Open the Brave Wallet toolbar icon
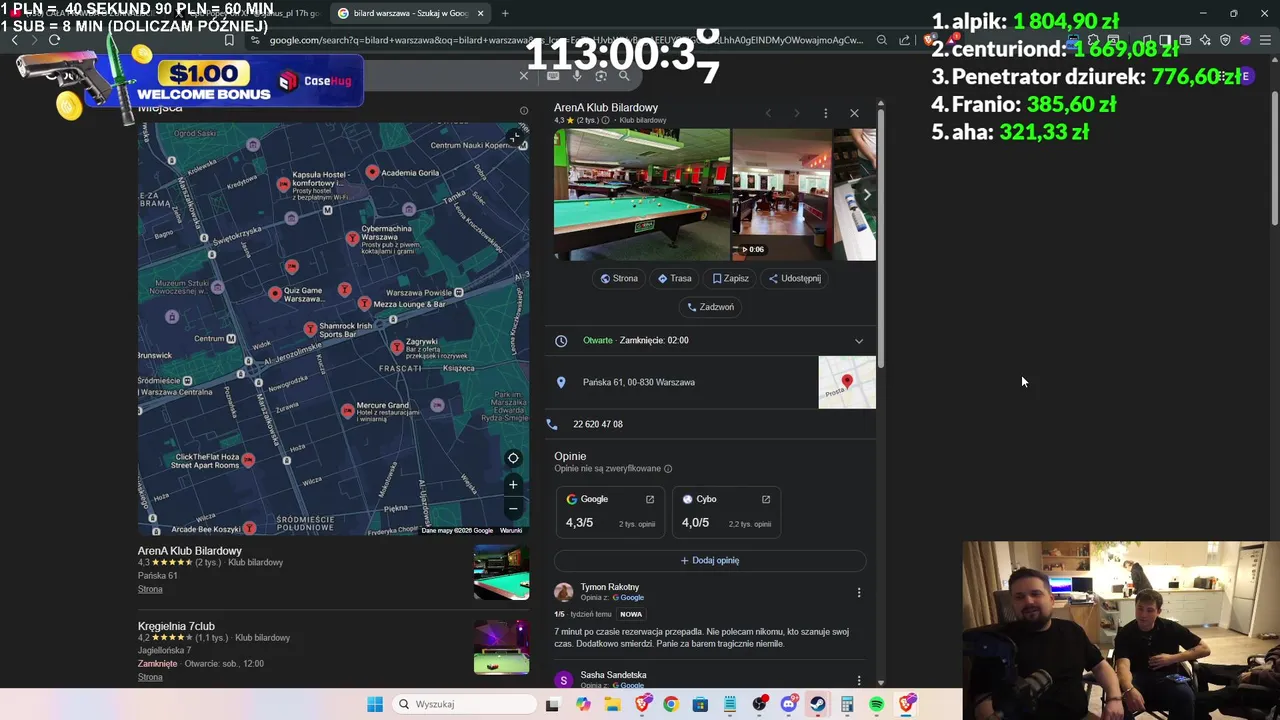 pyautogui.click(x=1185, y=40)
